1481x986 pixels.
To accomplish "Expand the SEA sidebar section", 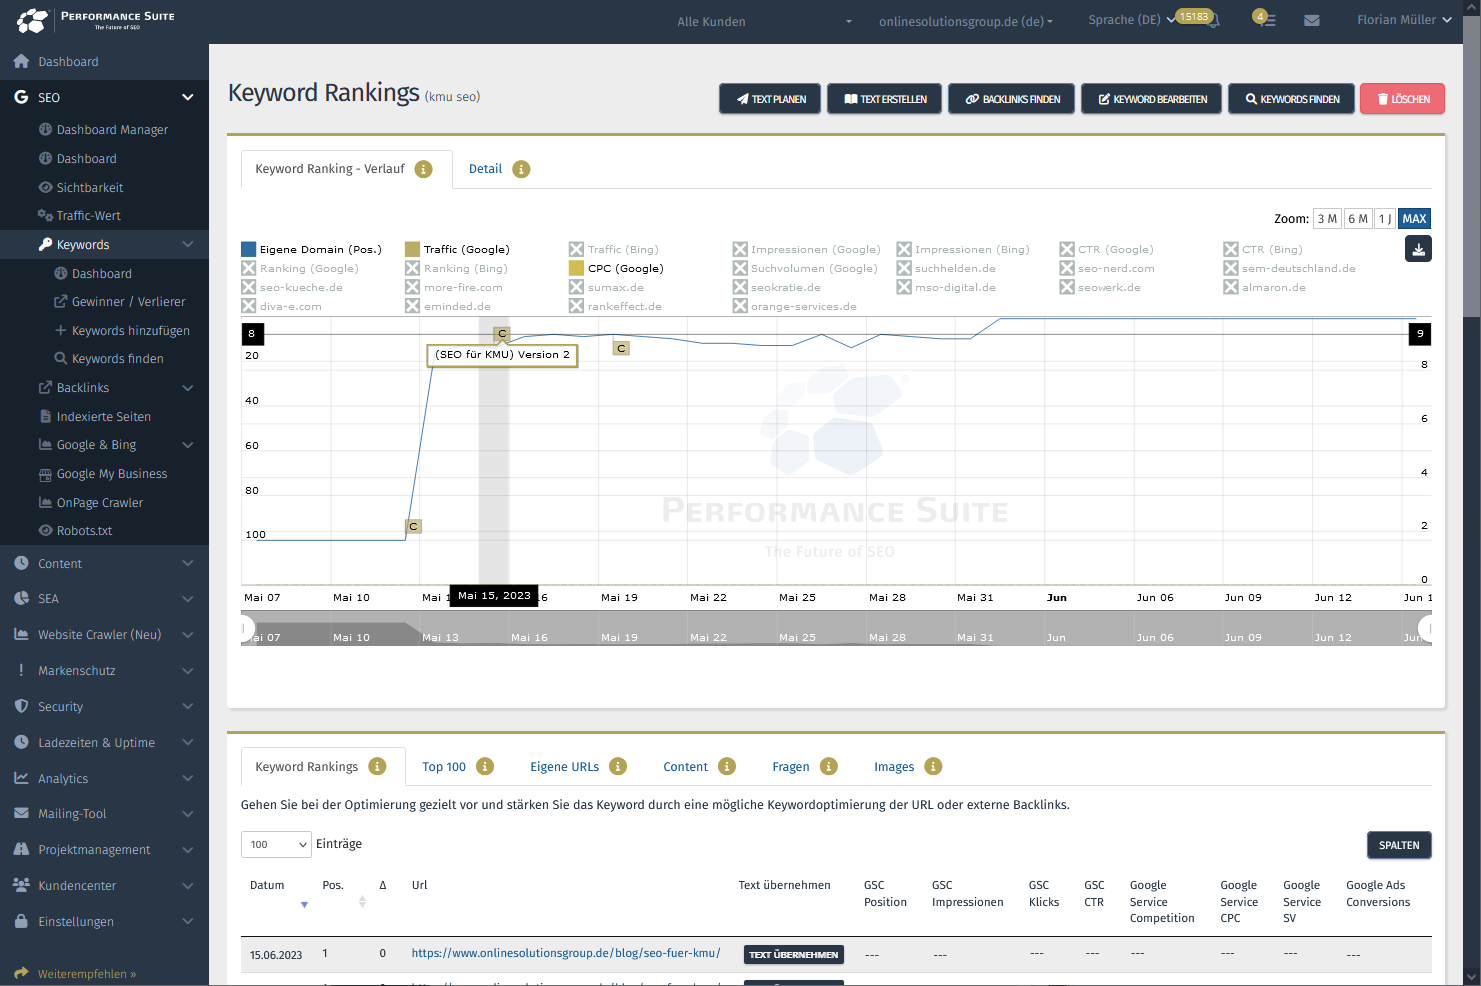I will pyautogui.click(x=187, y=599).
